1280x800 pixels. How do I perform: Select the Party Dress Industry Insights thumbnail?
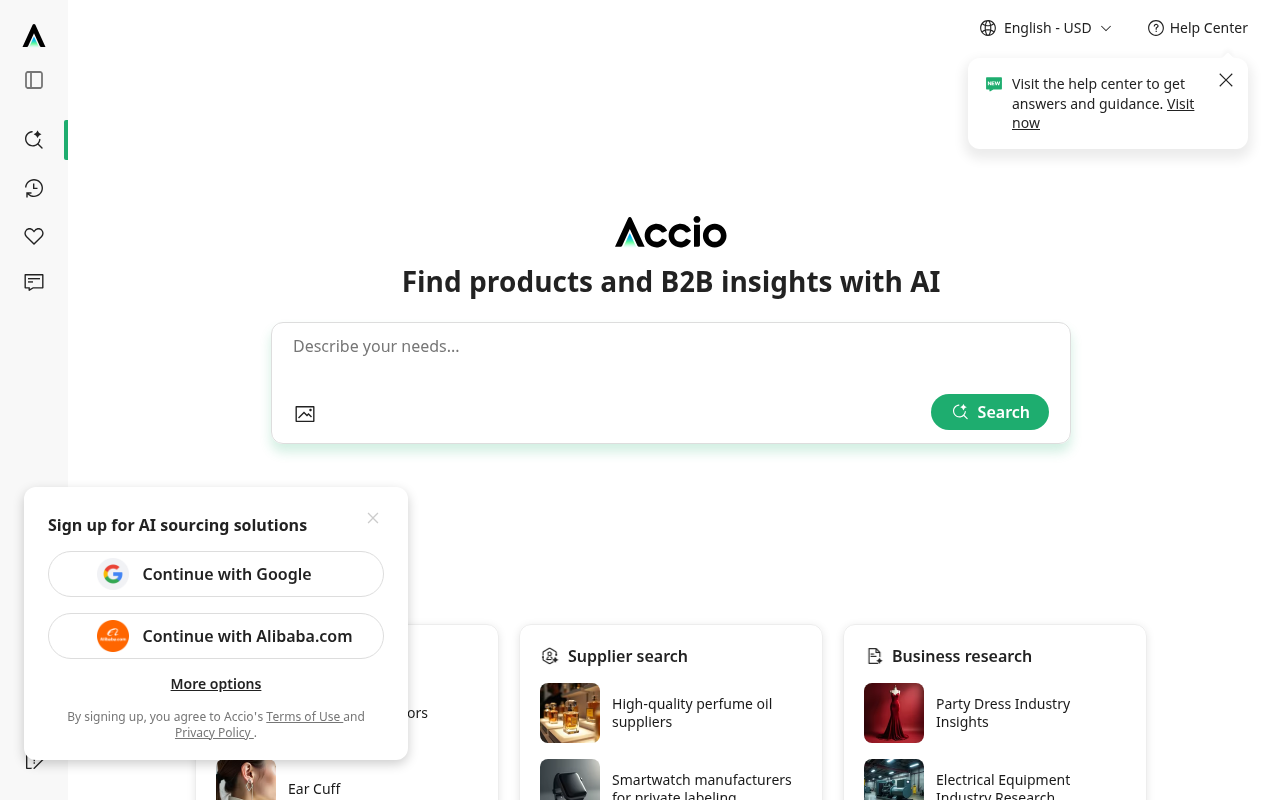[x=893, y=712]
